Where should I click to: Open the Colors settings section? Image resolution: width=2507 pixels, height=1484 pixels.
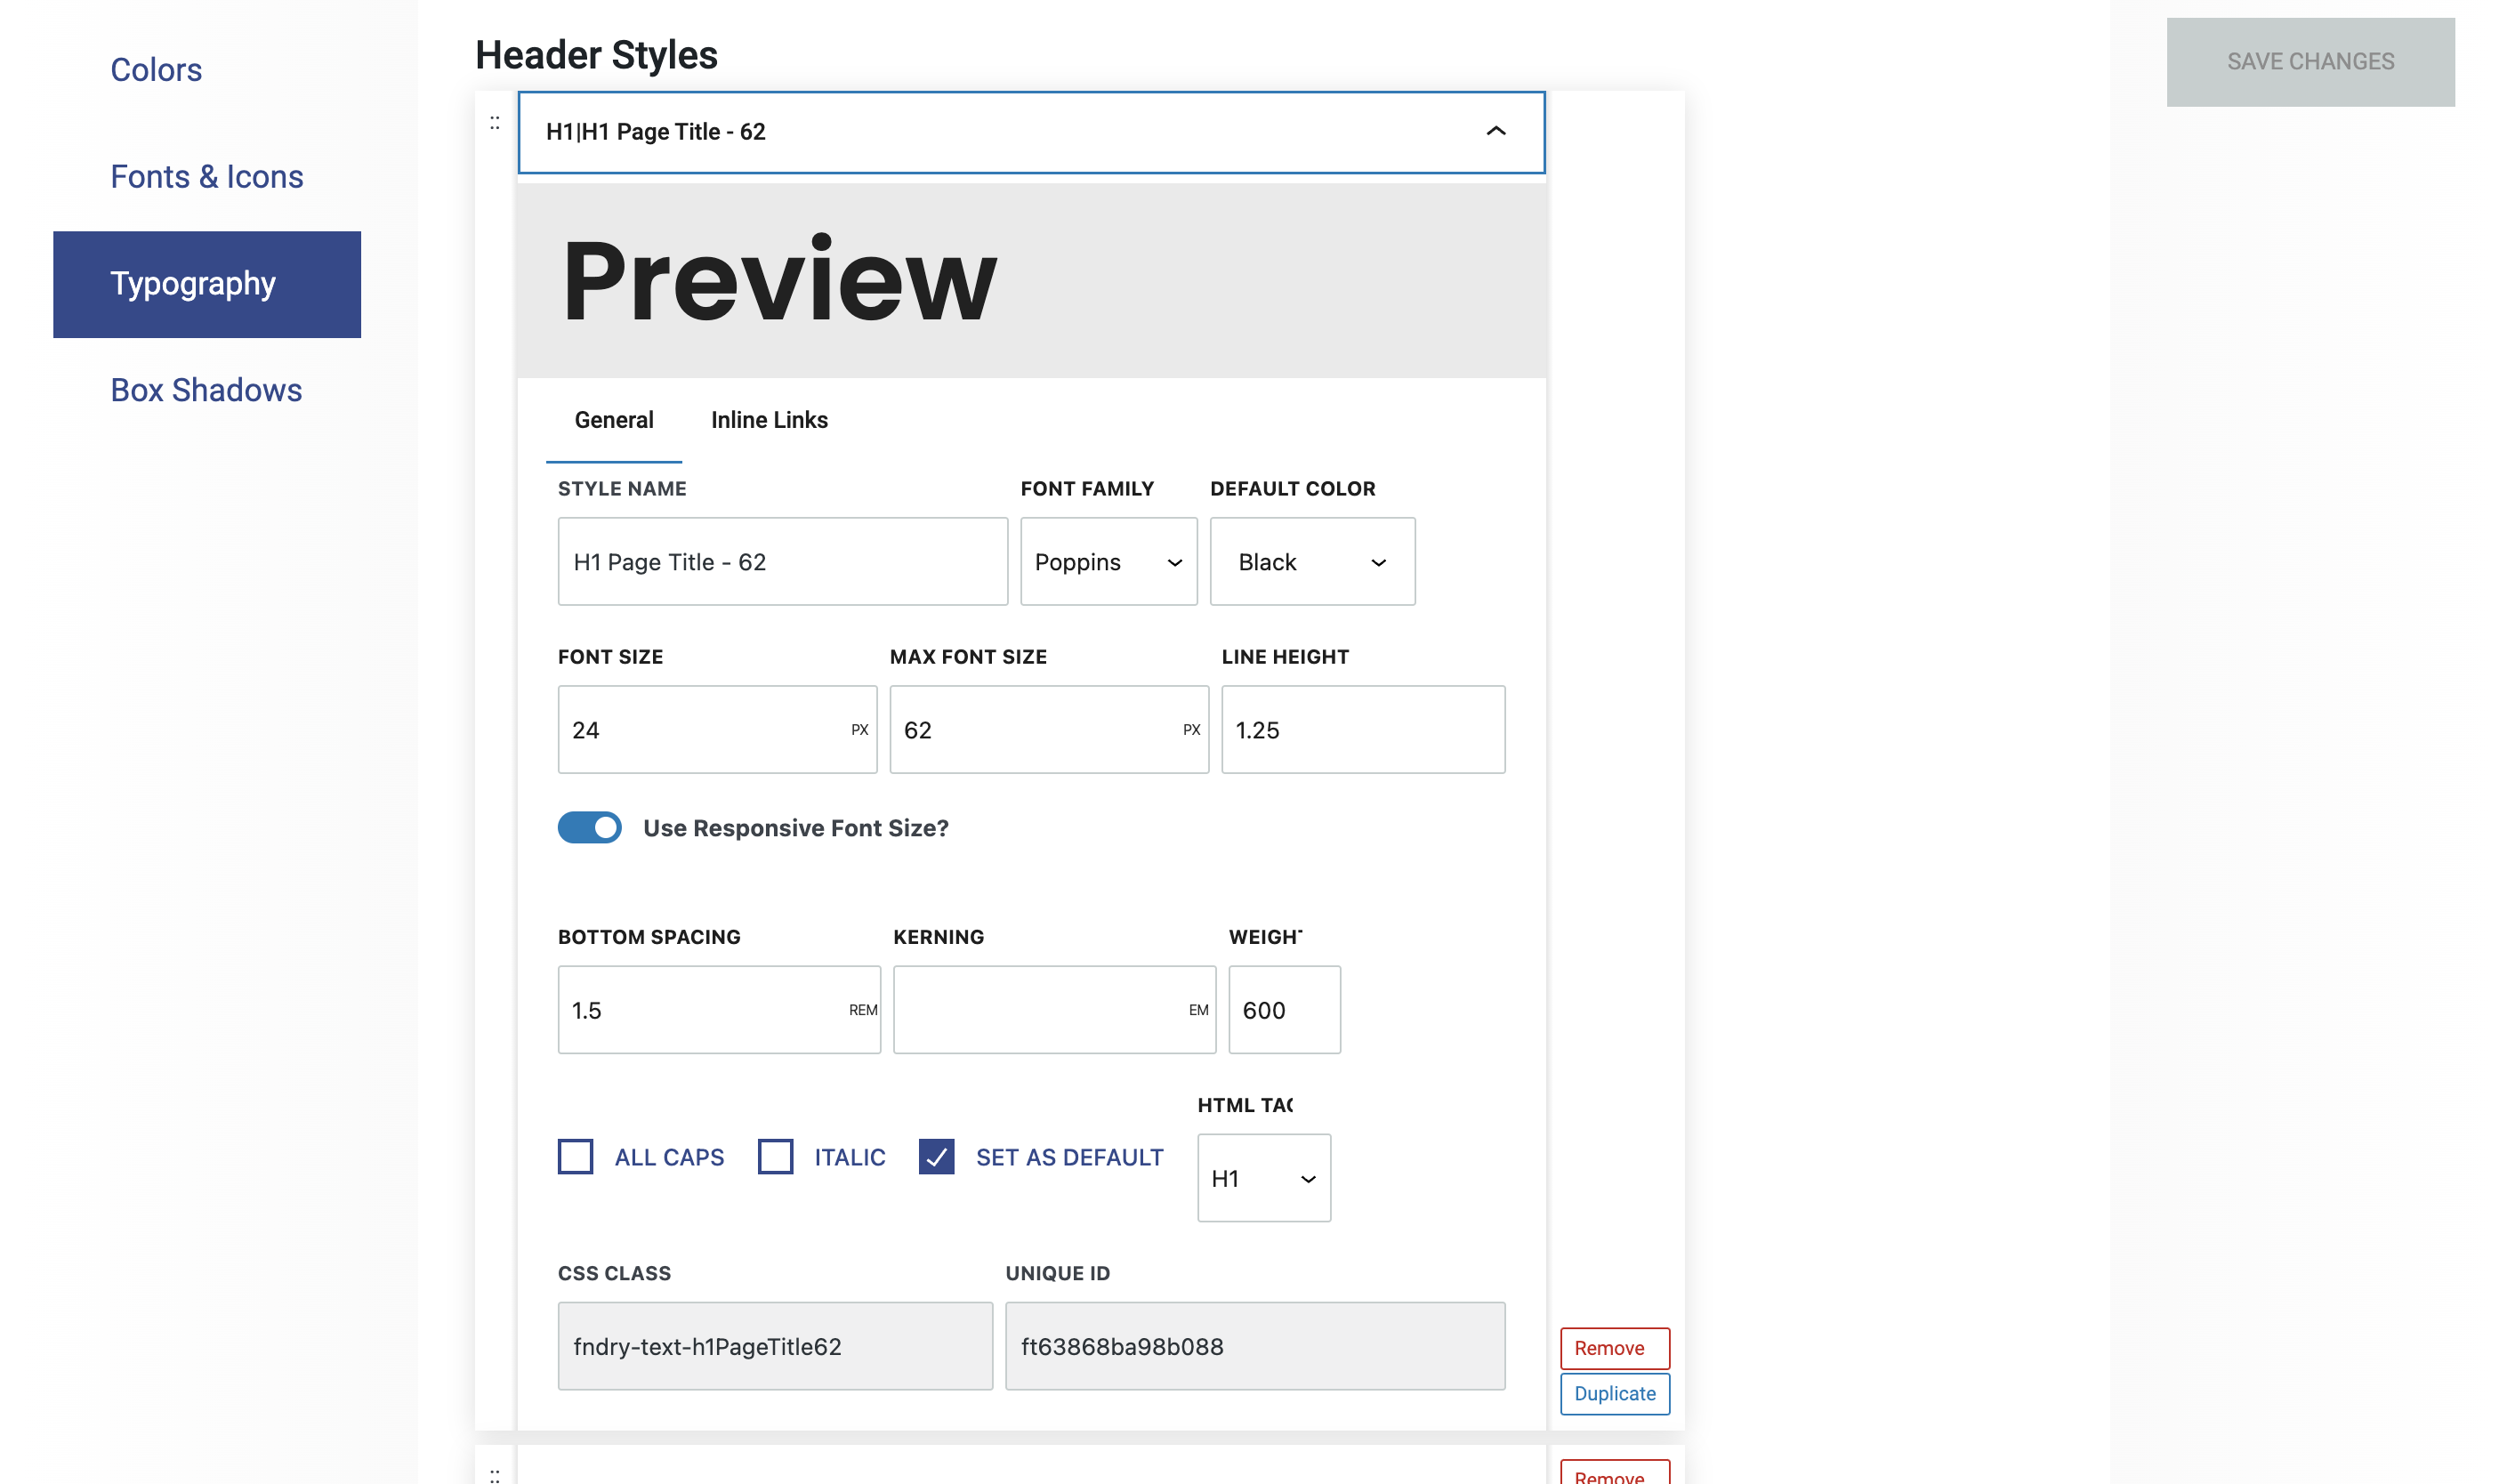tap(156, 70)
